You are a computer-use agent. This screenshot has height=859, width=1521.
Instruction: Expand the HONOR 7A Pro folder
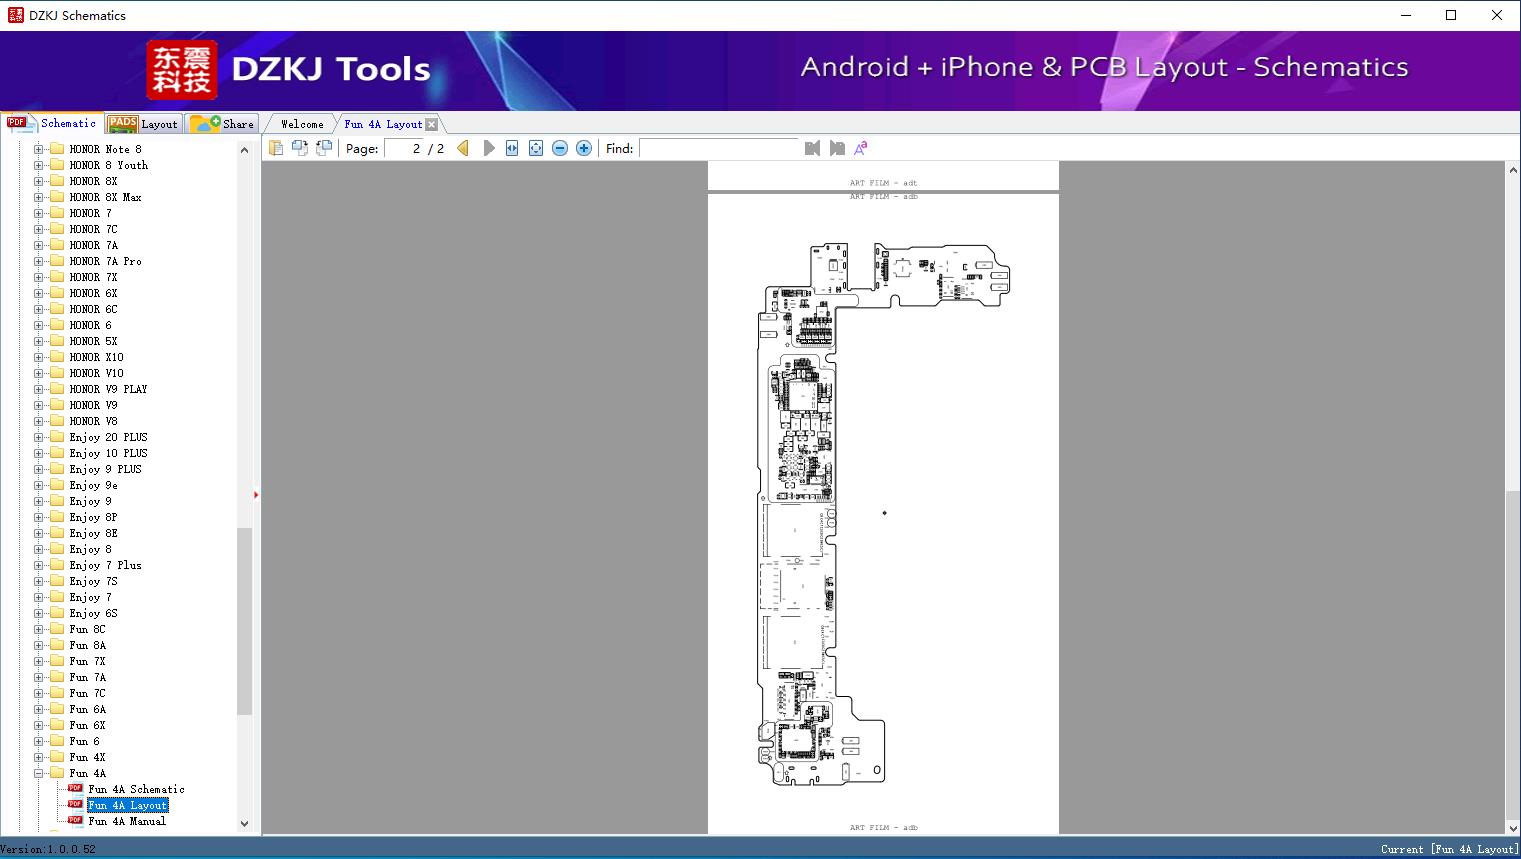(x=39, y=261)
